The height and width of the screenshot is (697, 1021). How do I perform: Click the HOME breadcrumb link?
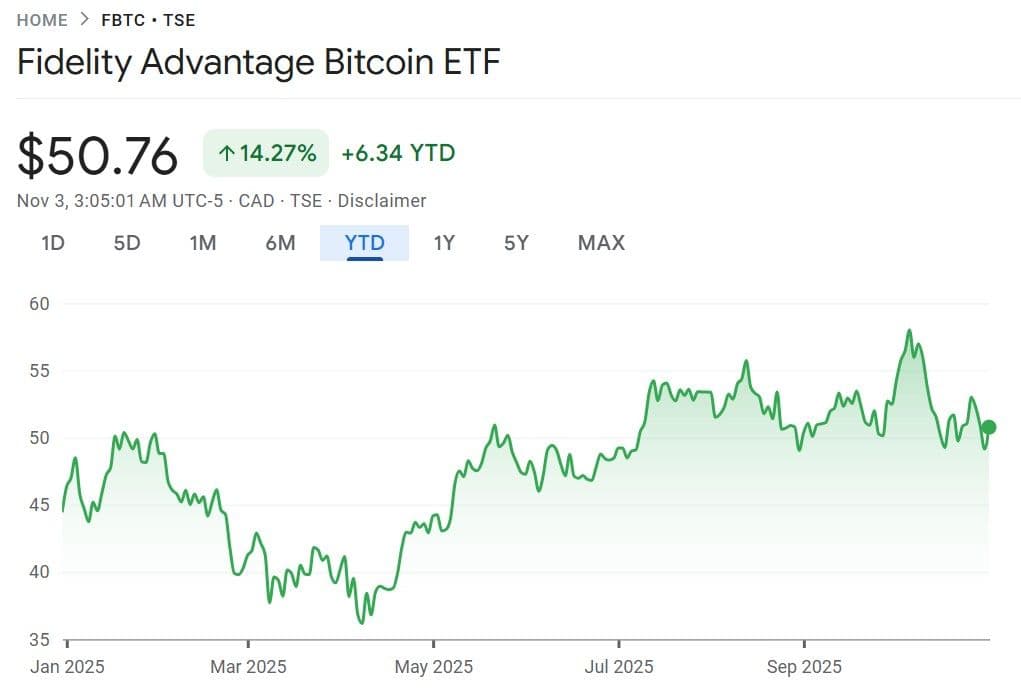[42, 19]
